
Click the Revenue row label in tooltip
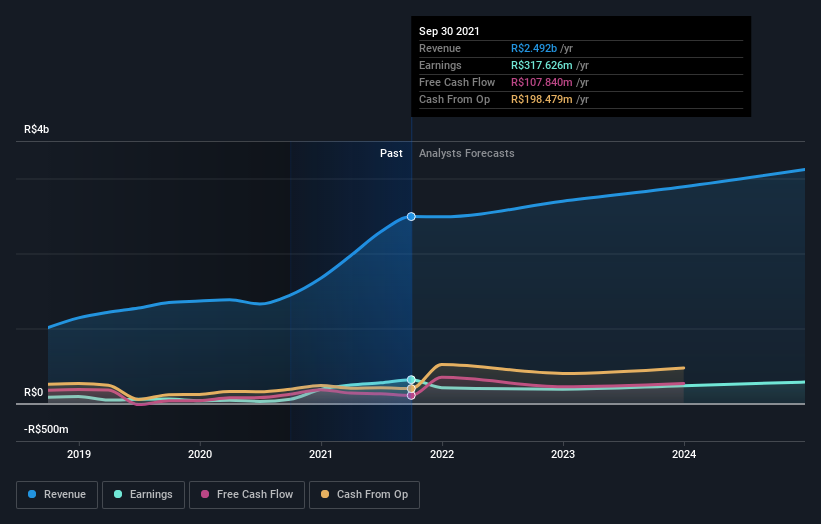tap(440, 48)
